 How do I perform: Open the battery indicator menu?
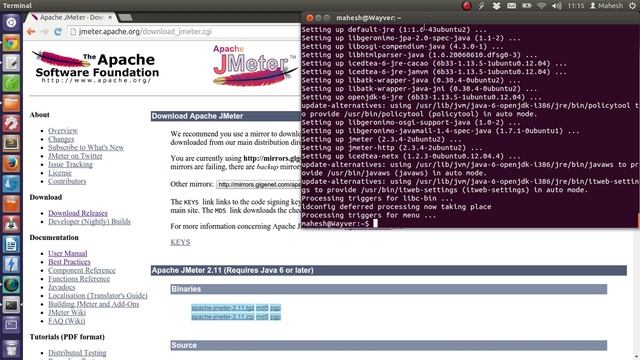(x=527, y=6)
